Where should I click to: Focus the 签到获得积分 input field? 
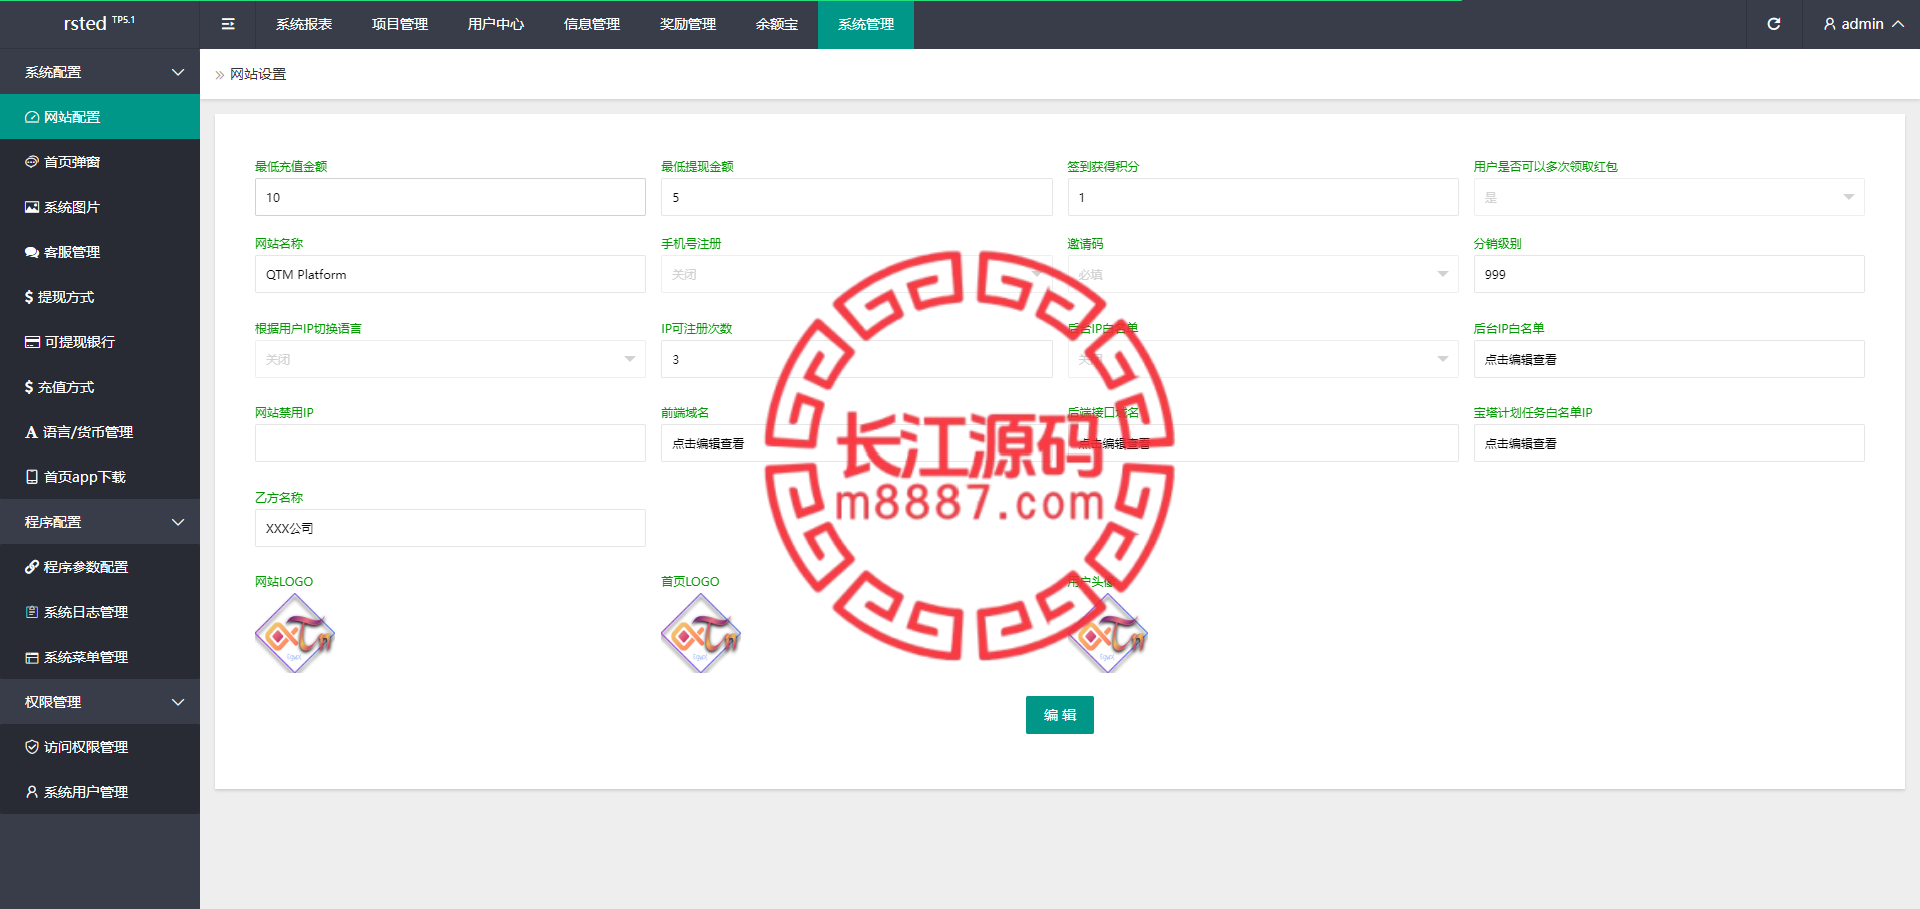click(x=1263, y=197)
